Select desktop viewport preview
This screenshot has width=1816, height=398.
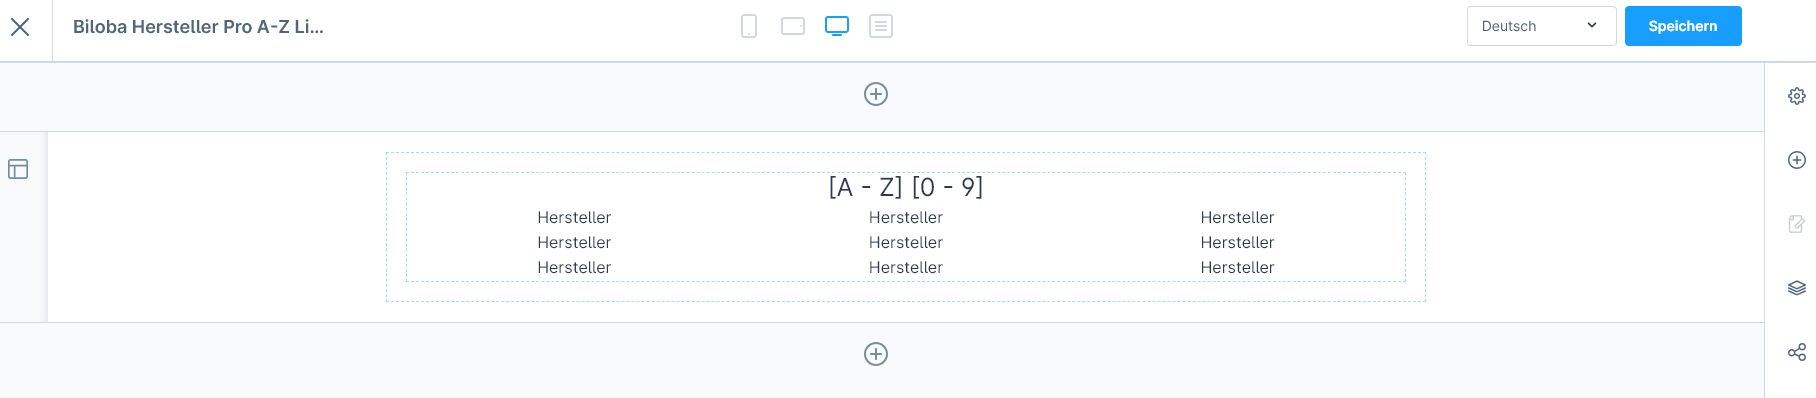pos(837,26)
